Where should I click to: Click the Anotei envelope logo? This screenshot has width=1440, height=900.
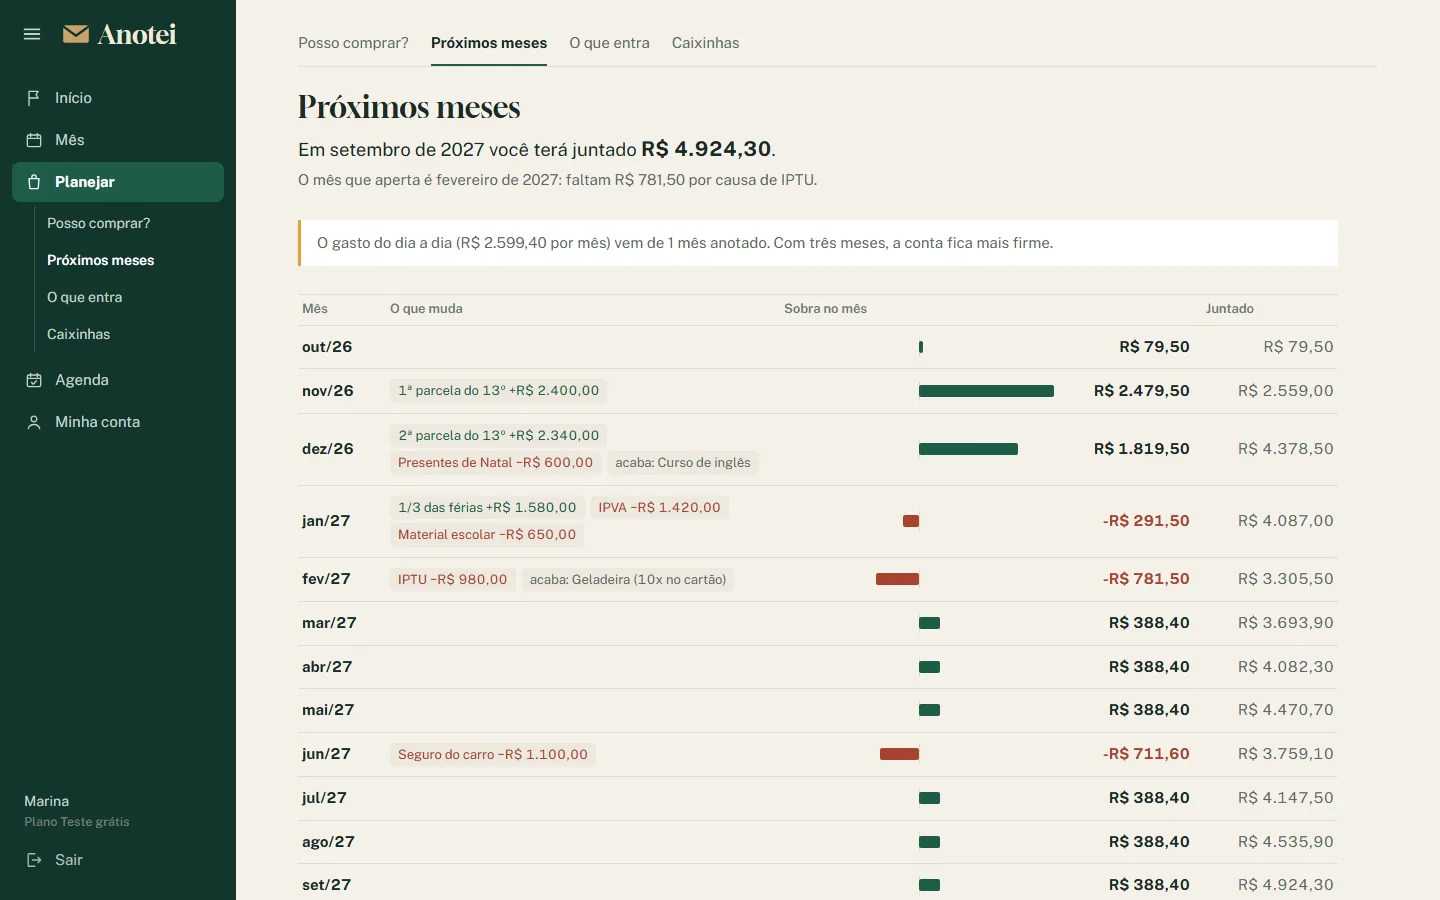(x=76, y=34)
